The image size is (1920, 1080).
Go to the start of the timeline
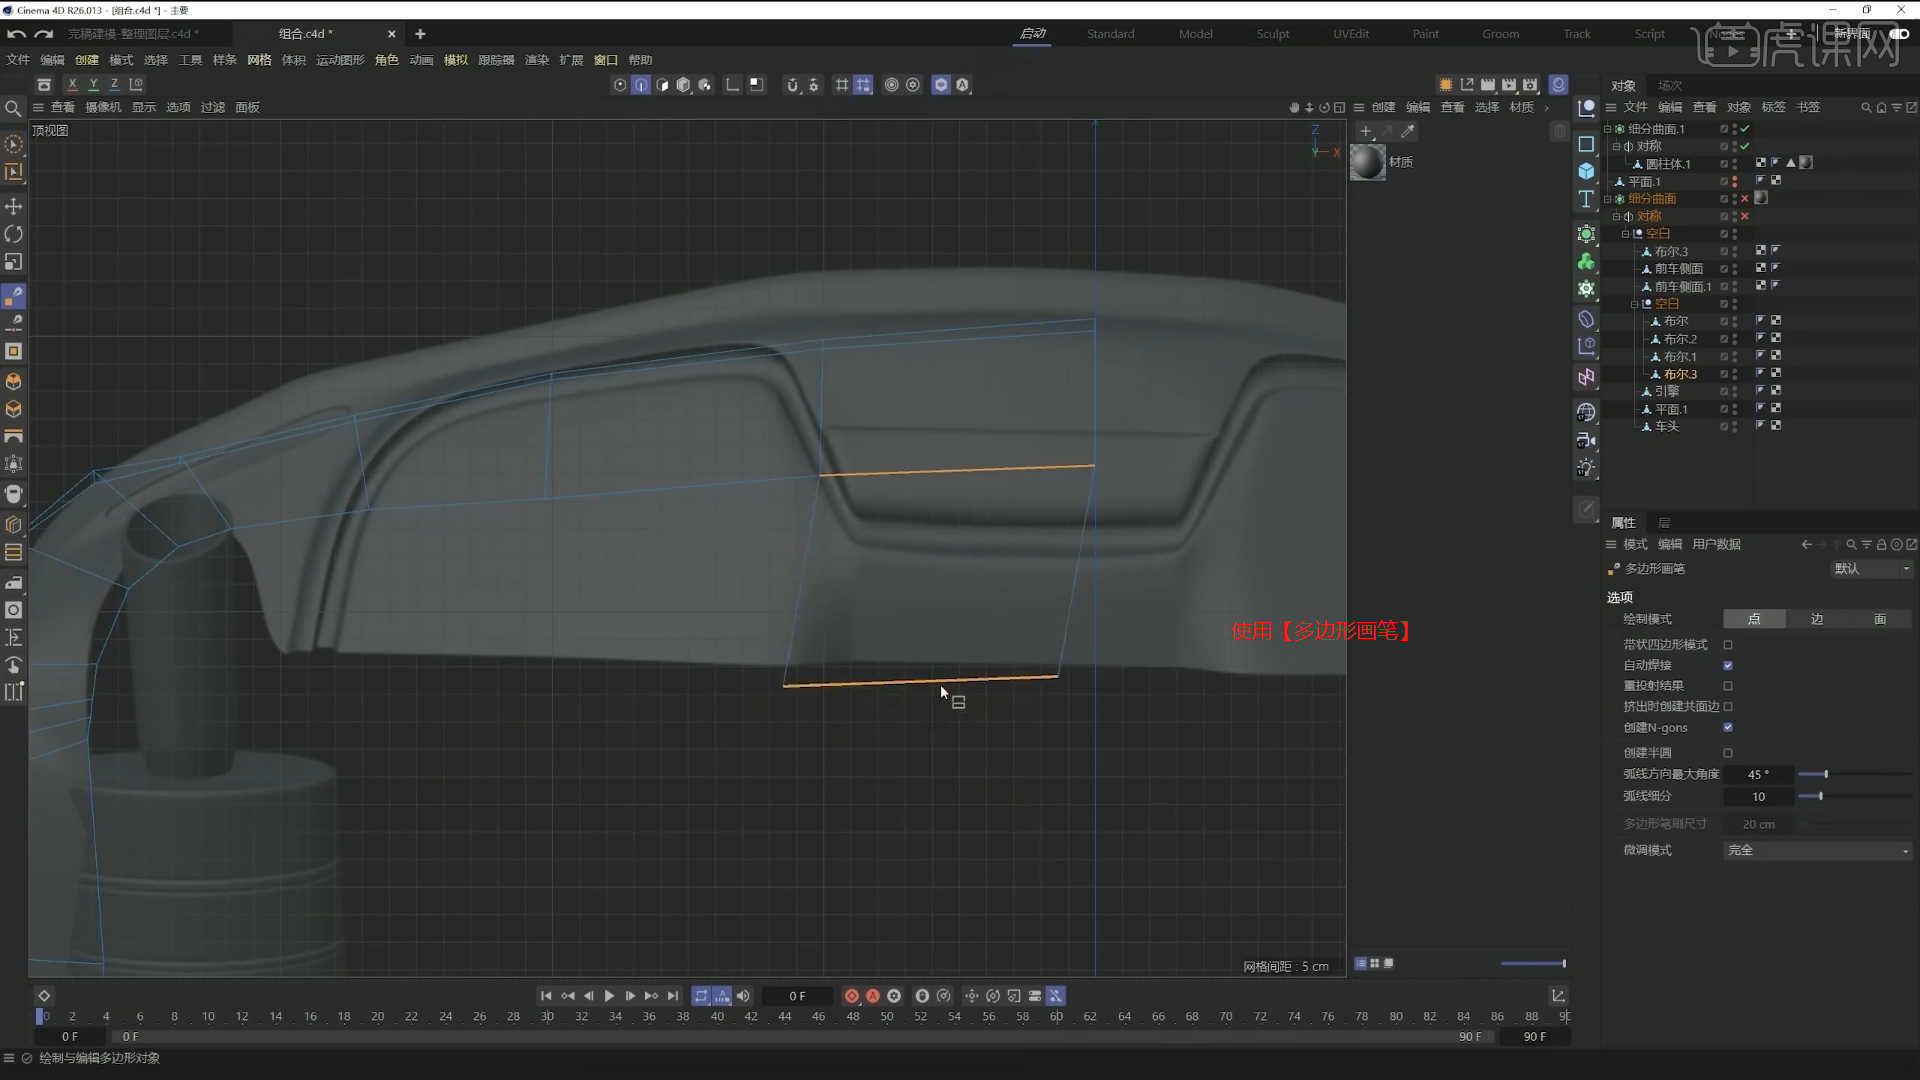546,996
